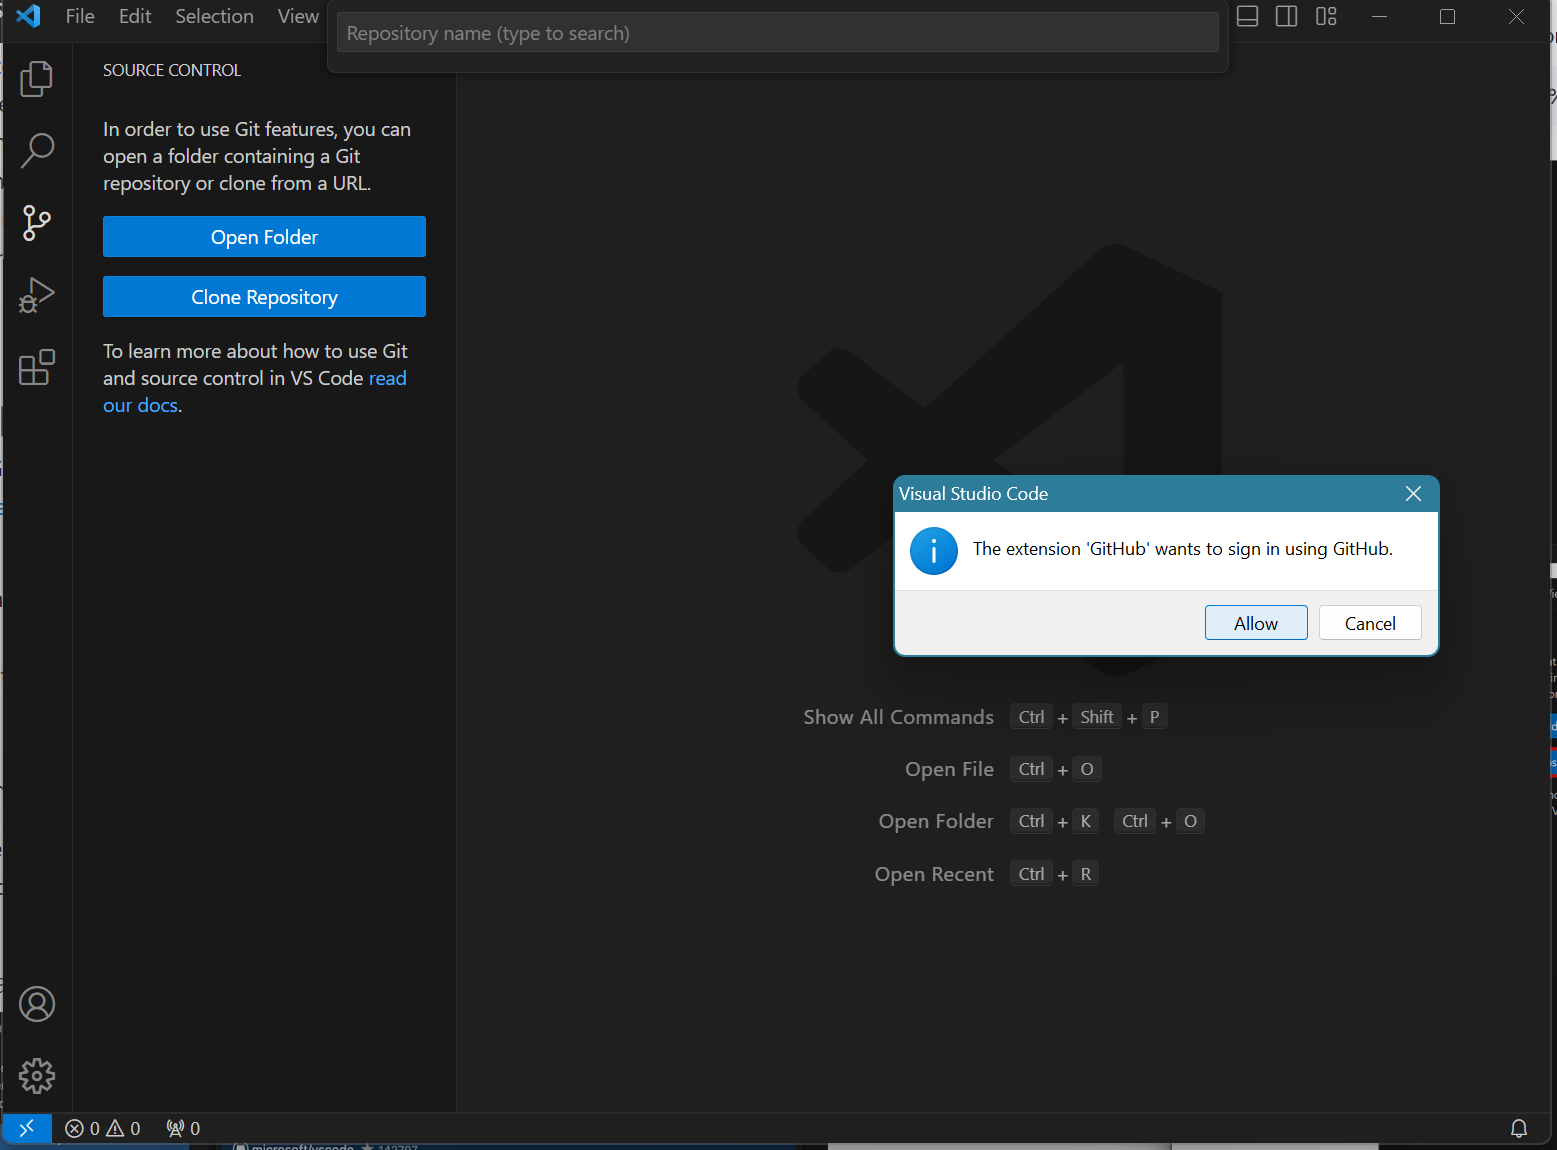Viewport: 1557px width, 1150px height.
Task: Open the Explorer view icon
Action: [37, 79]
